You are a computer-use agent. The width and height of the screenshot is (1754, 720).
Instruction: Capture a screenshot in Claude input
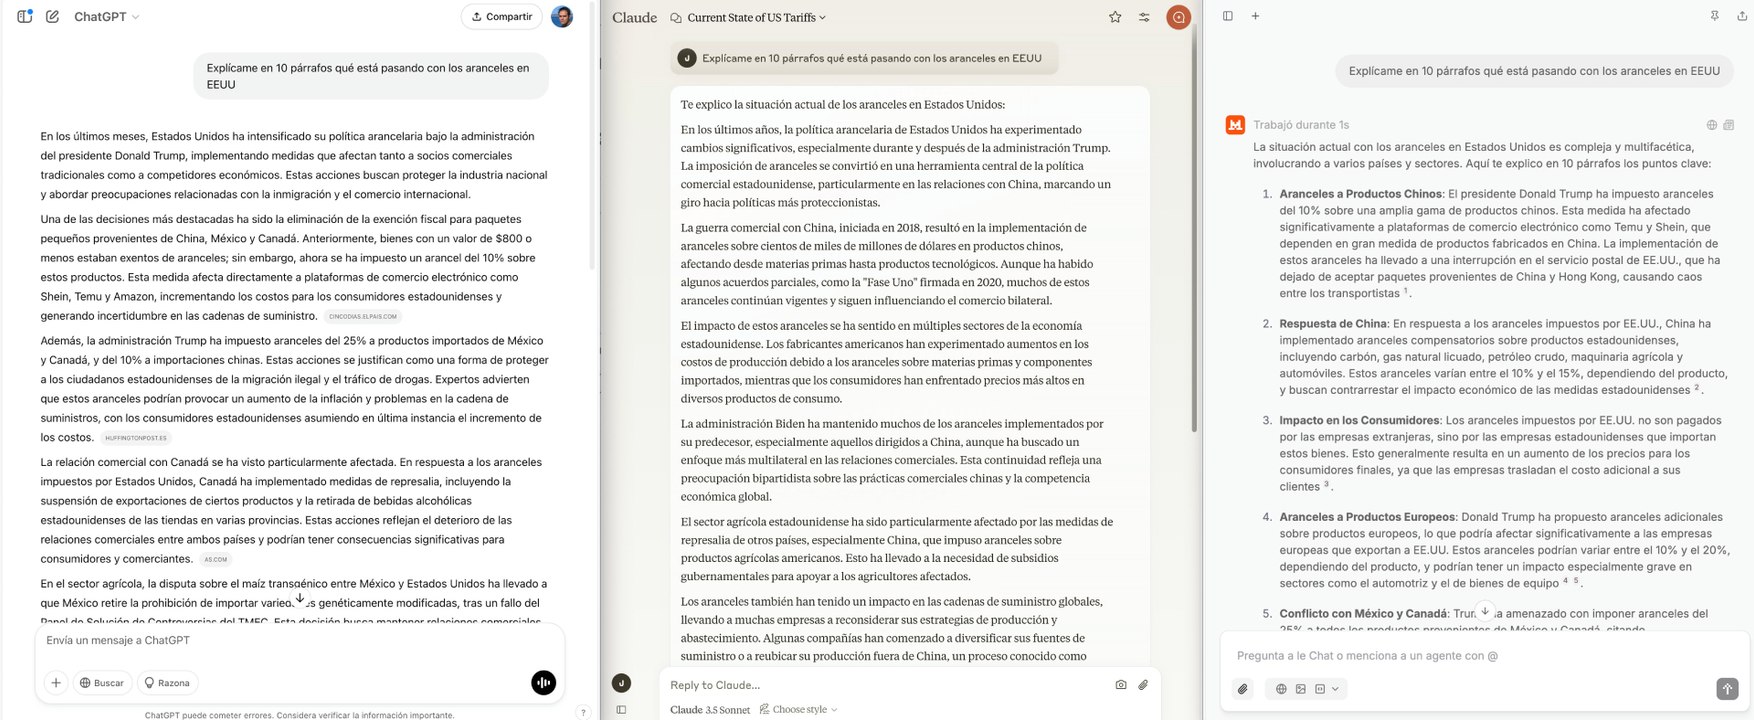coord(1120,685)
